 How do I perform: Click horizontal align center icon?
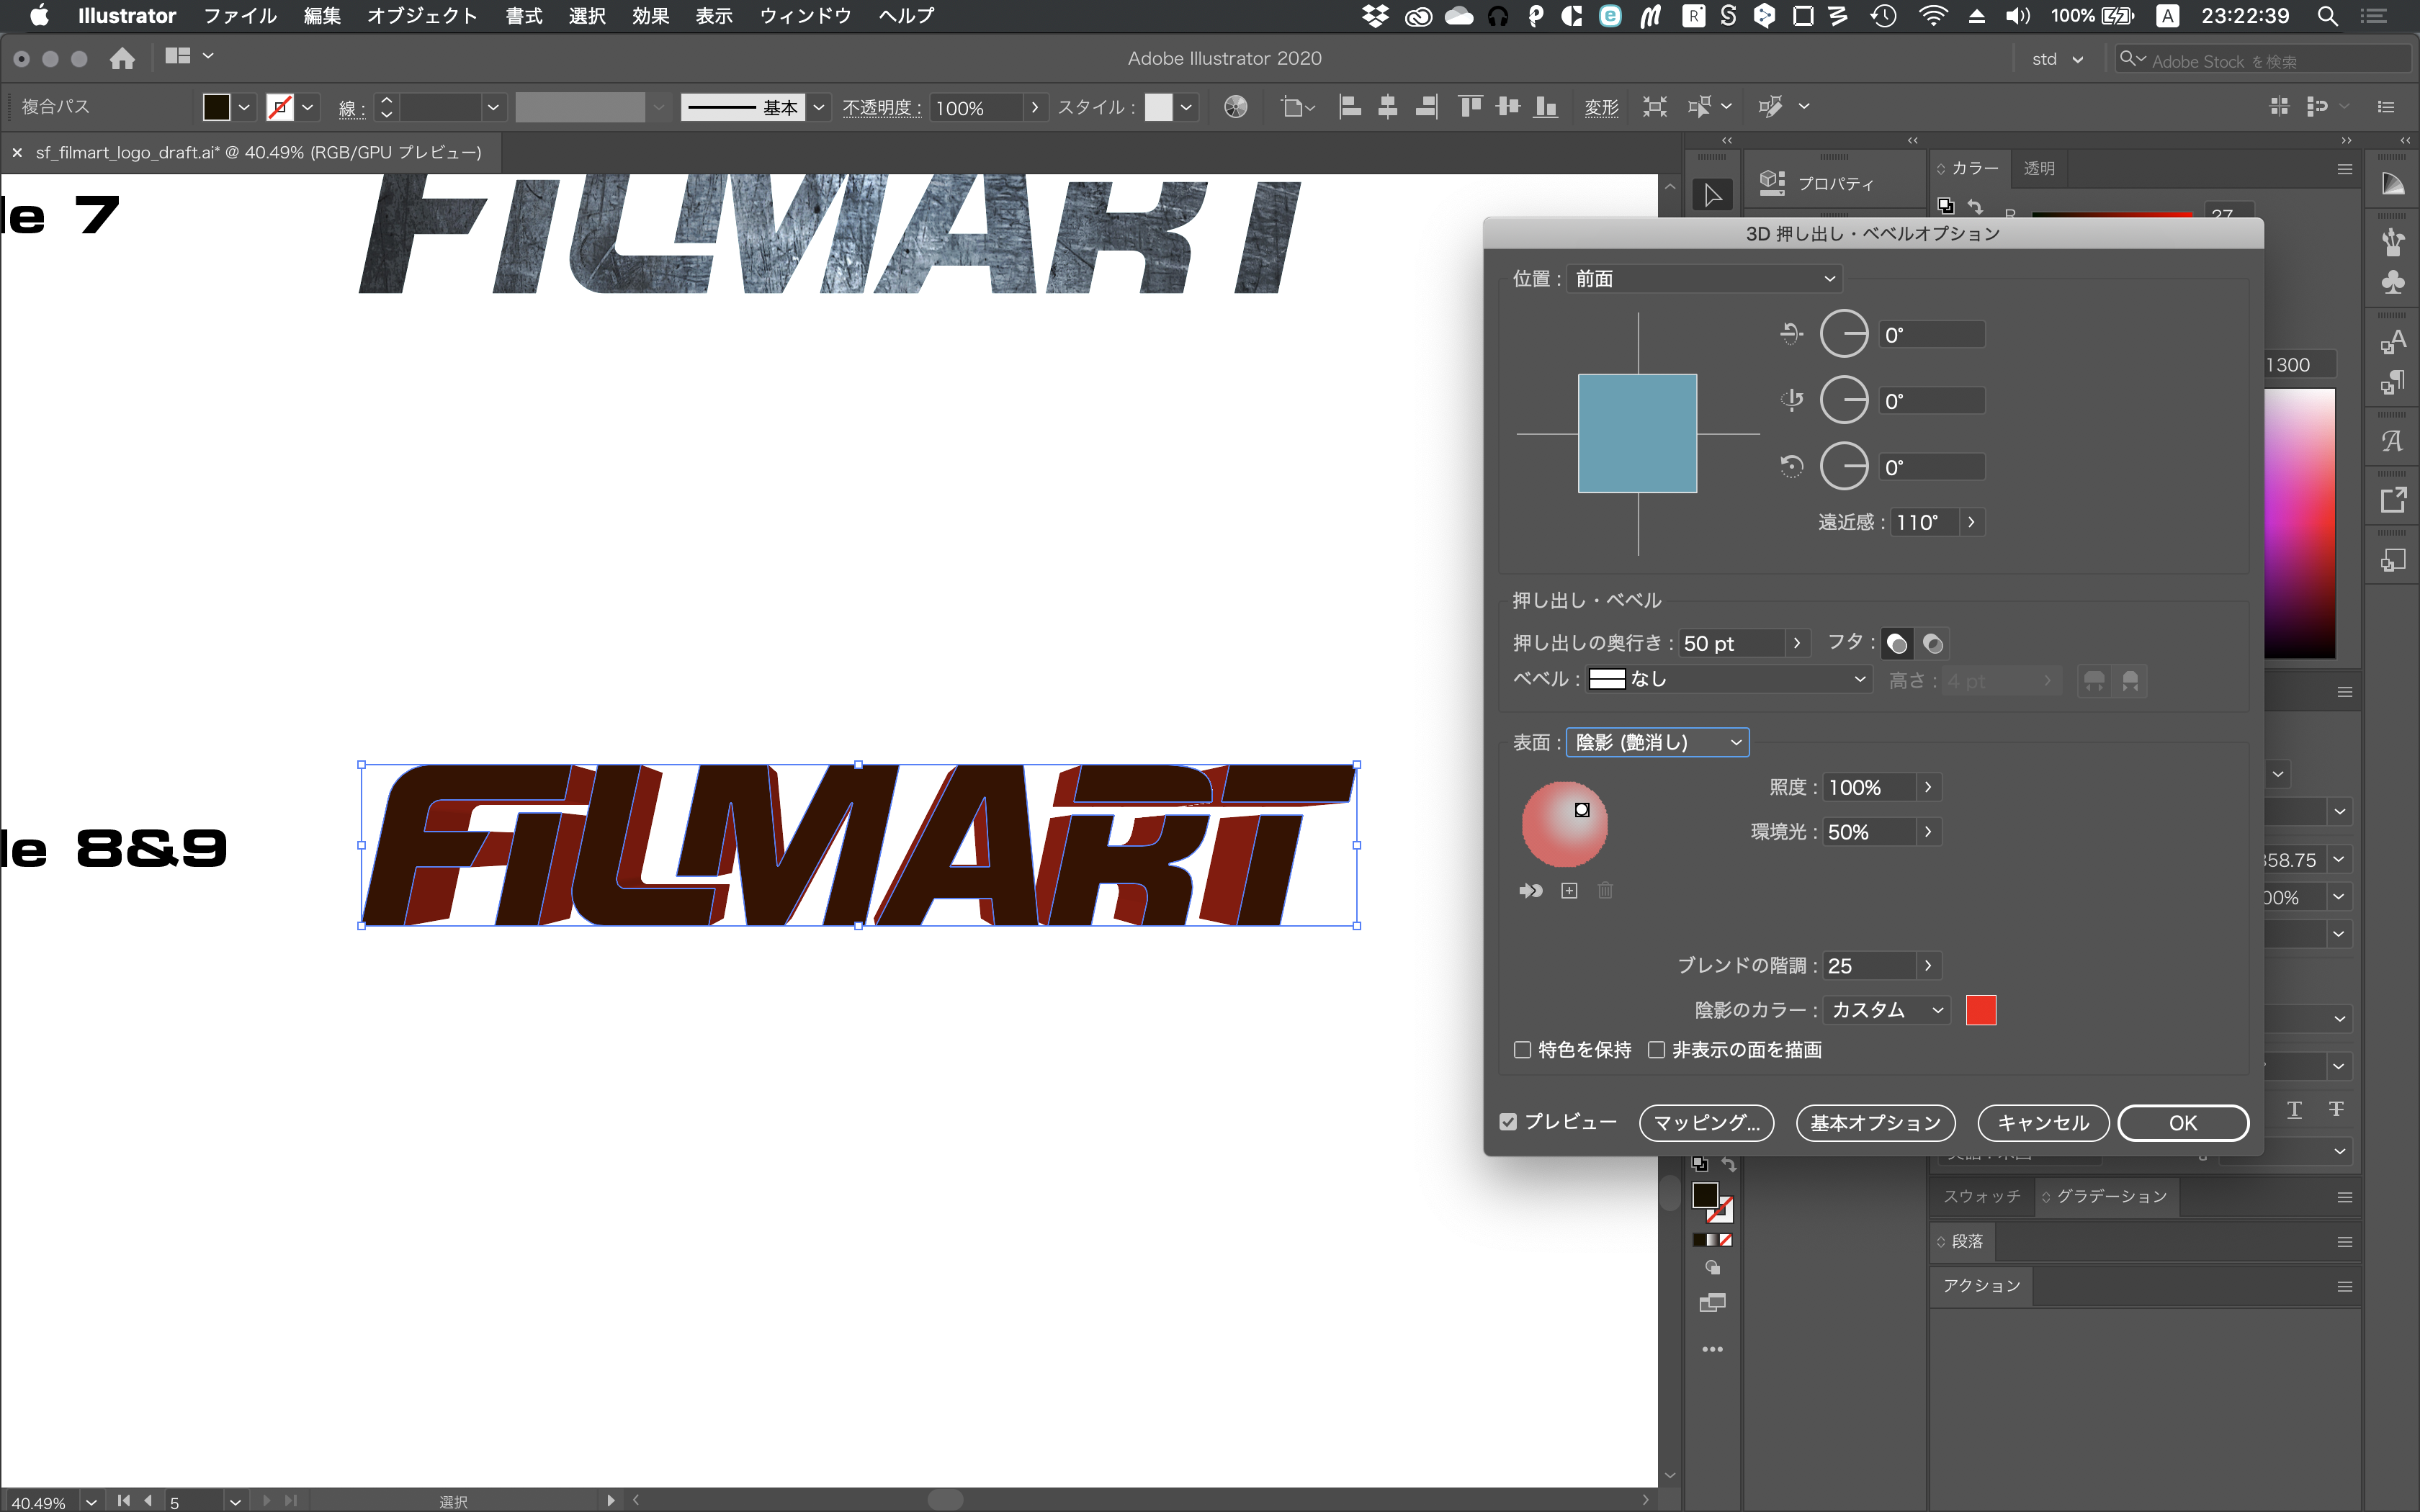point(1388,107)
